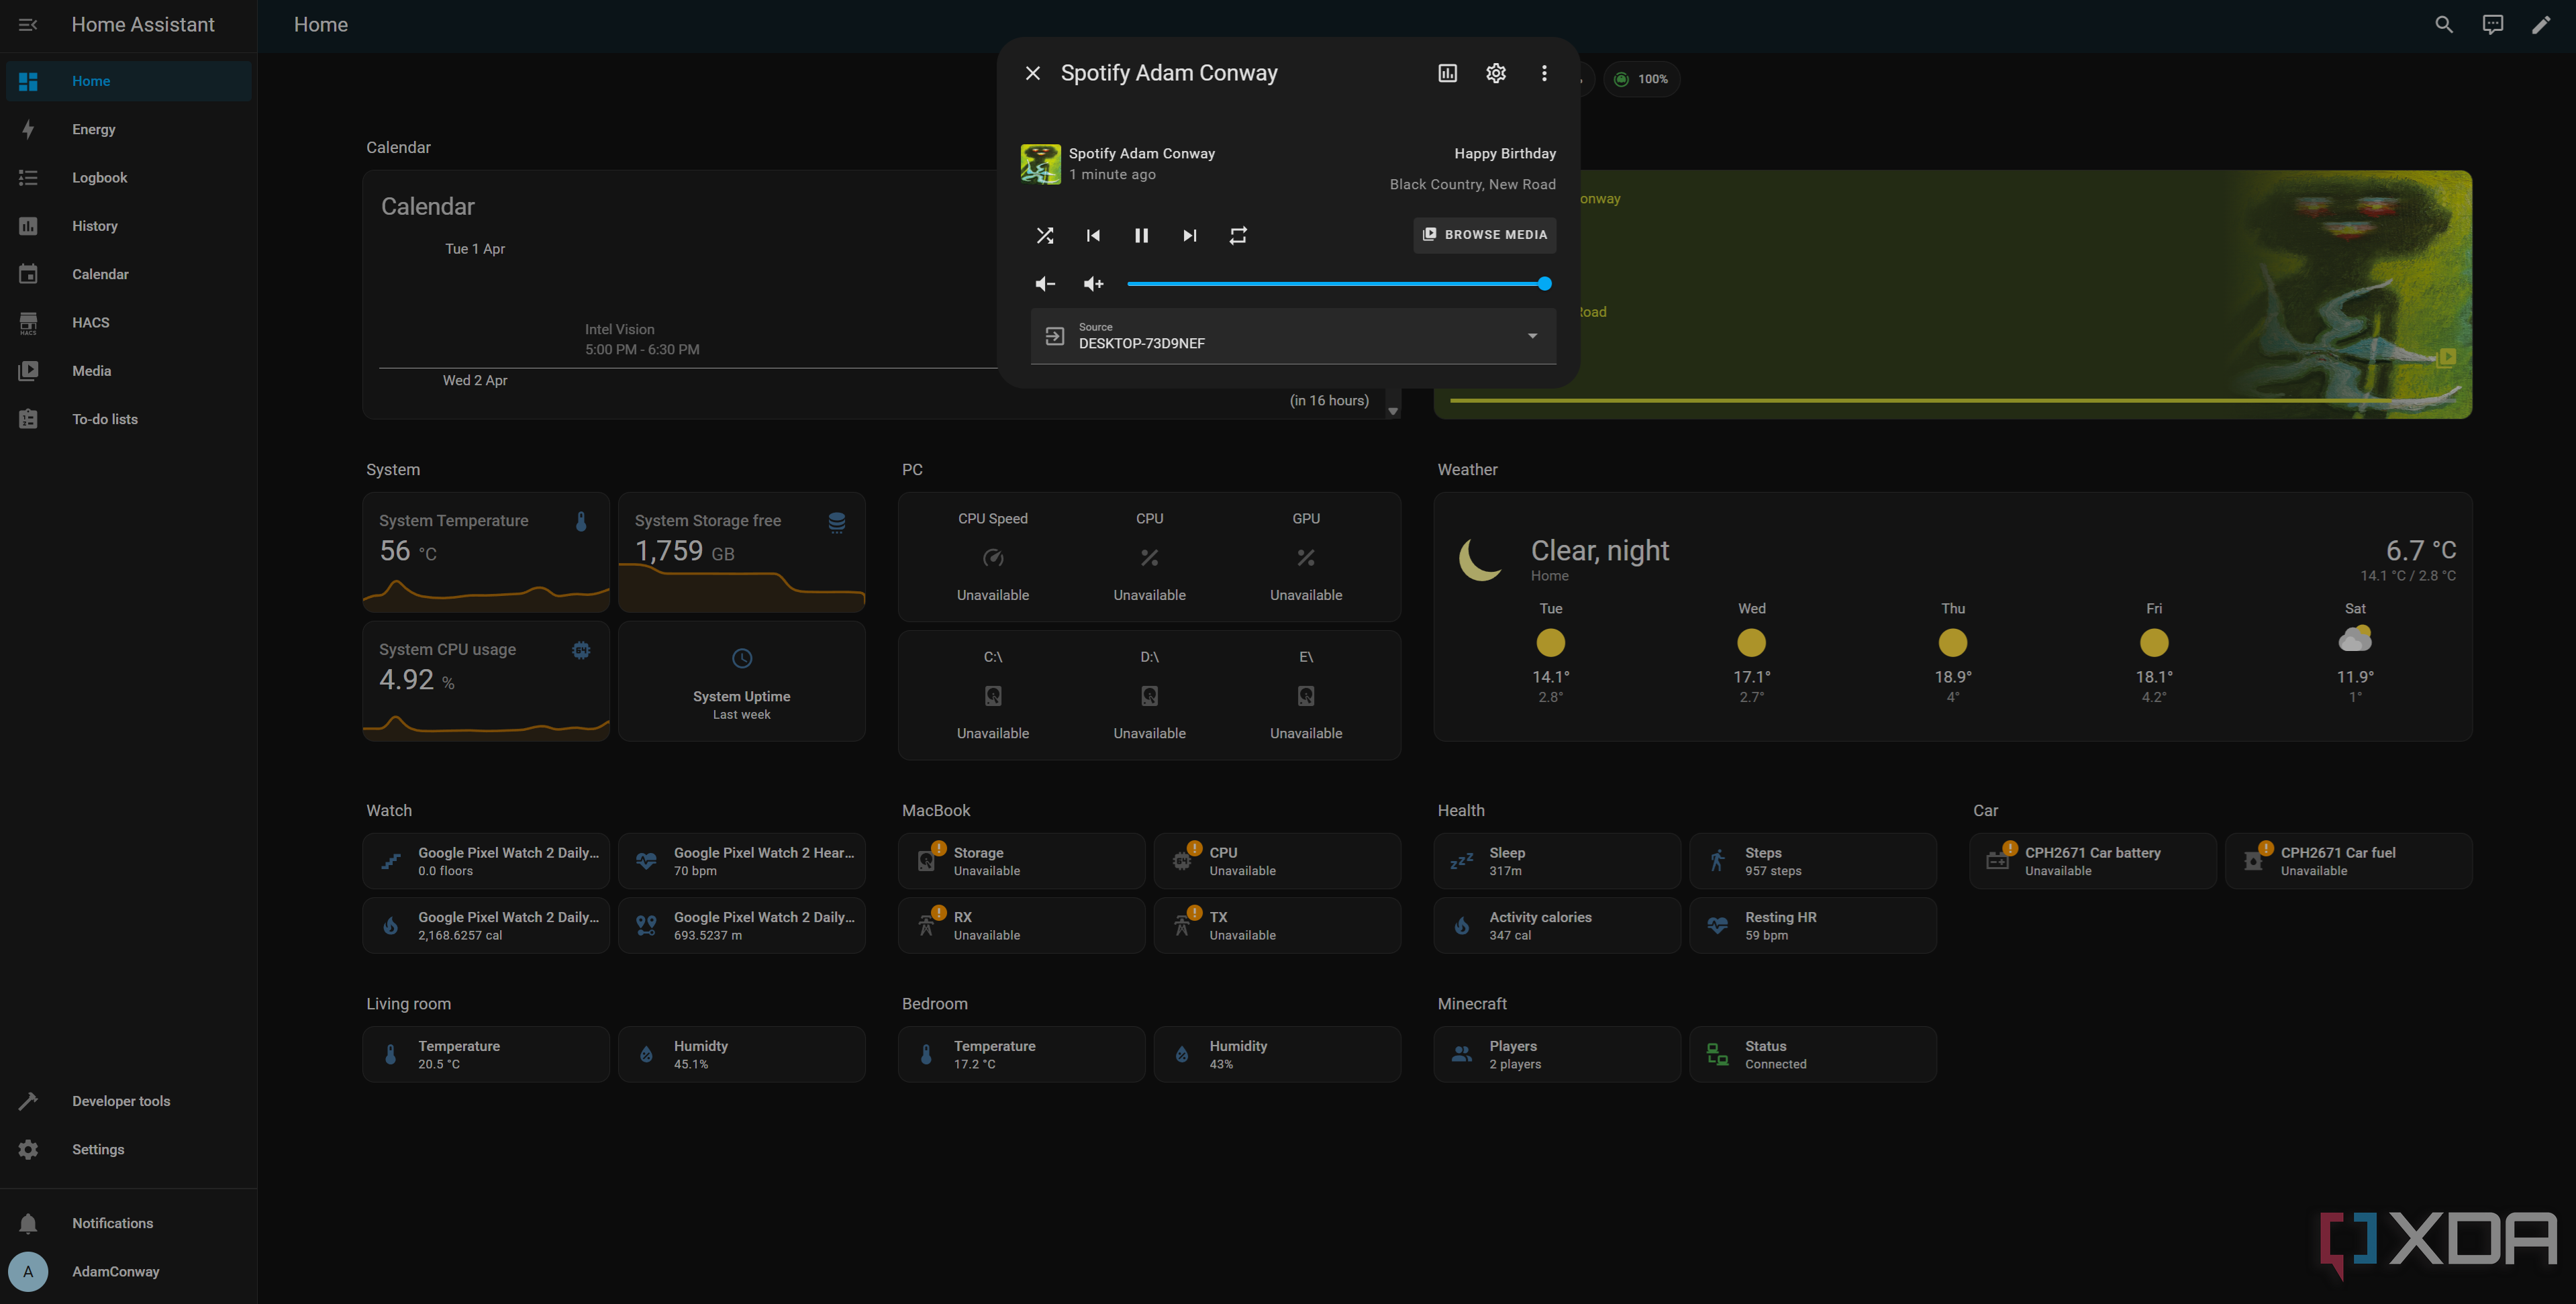The width and height of the screenshot is (2576, 1304).
Task: Open MacBook Storage tile
Action: pos(1021,861)
